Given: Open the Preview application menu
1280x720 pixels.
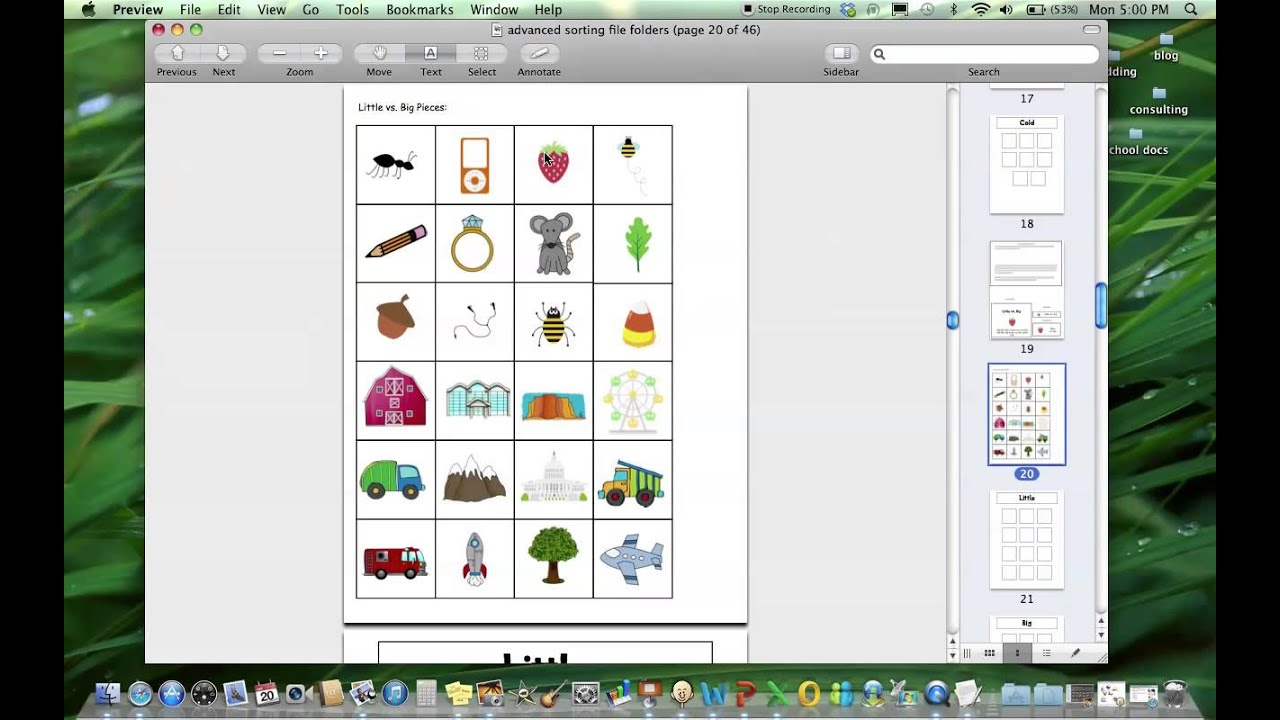Looking at the screenshot, I should (x=138, y=10).
